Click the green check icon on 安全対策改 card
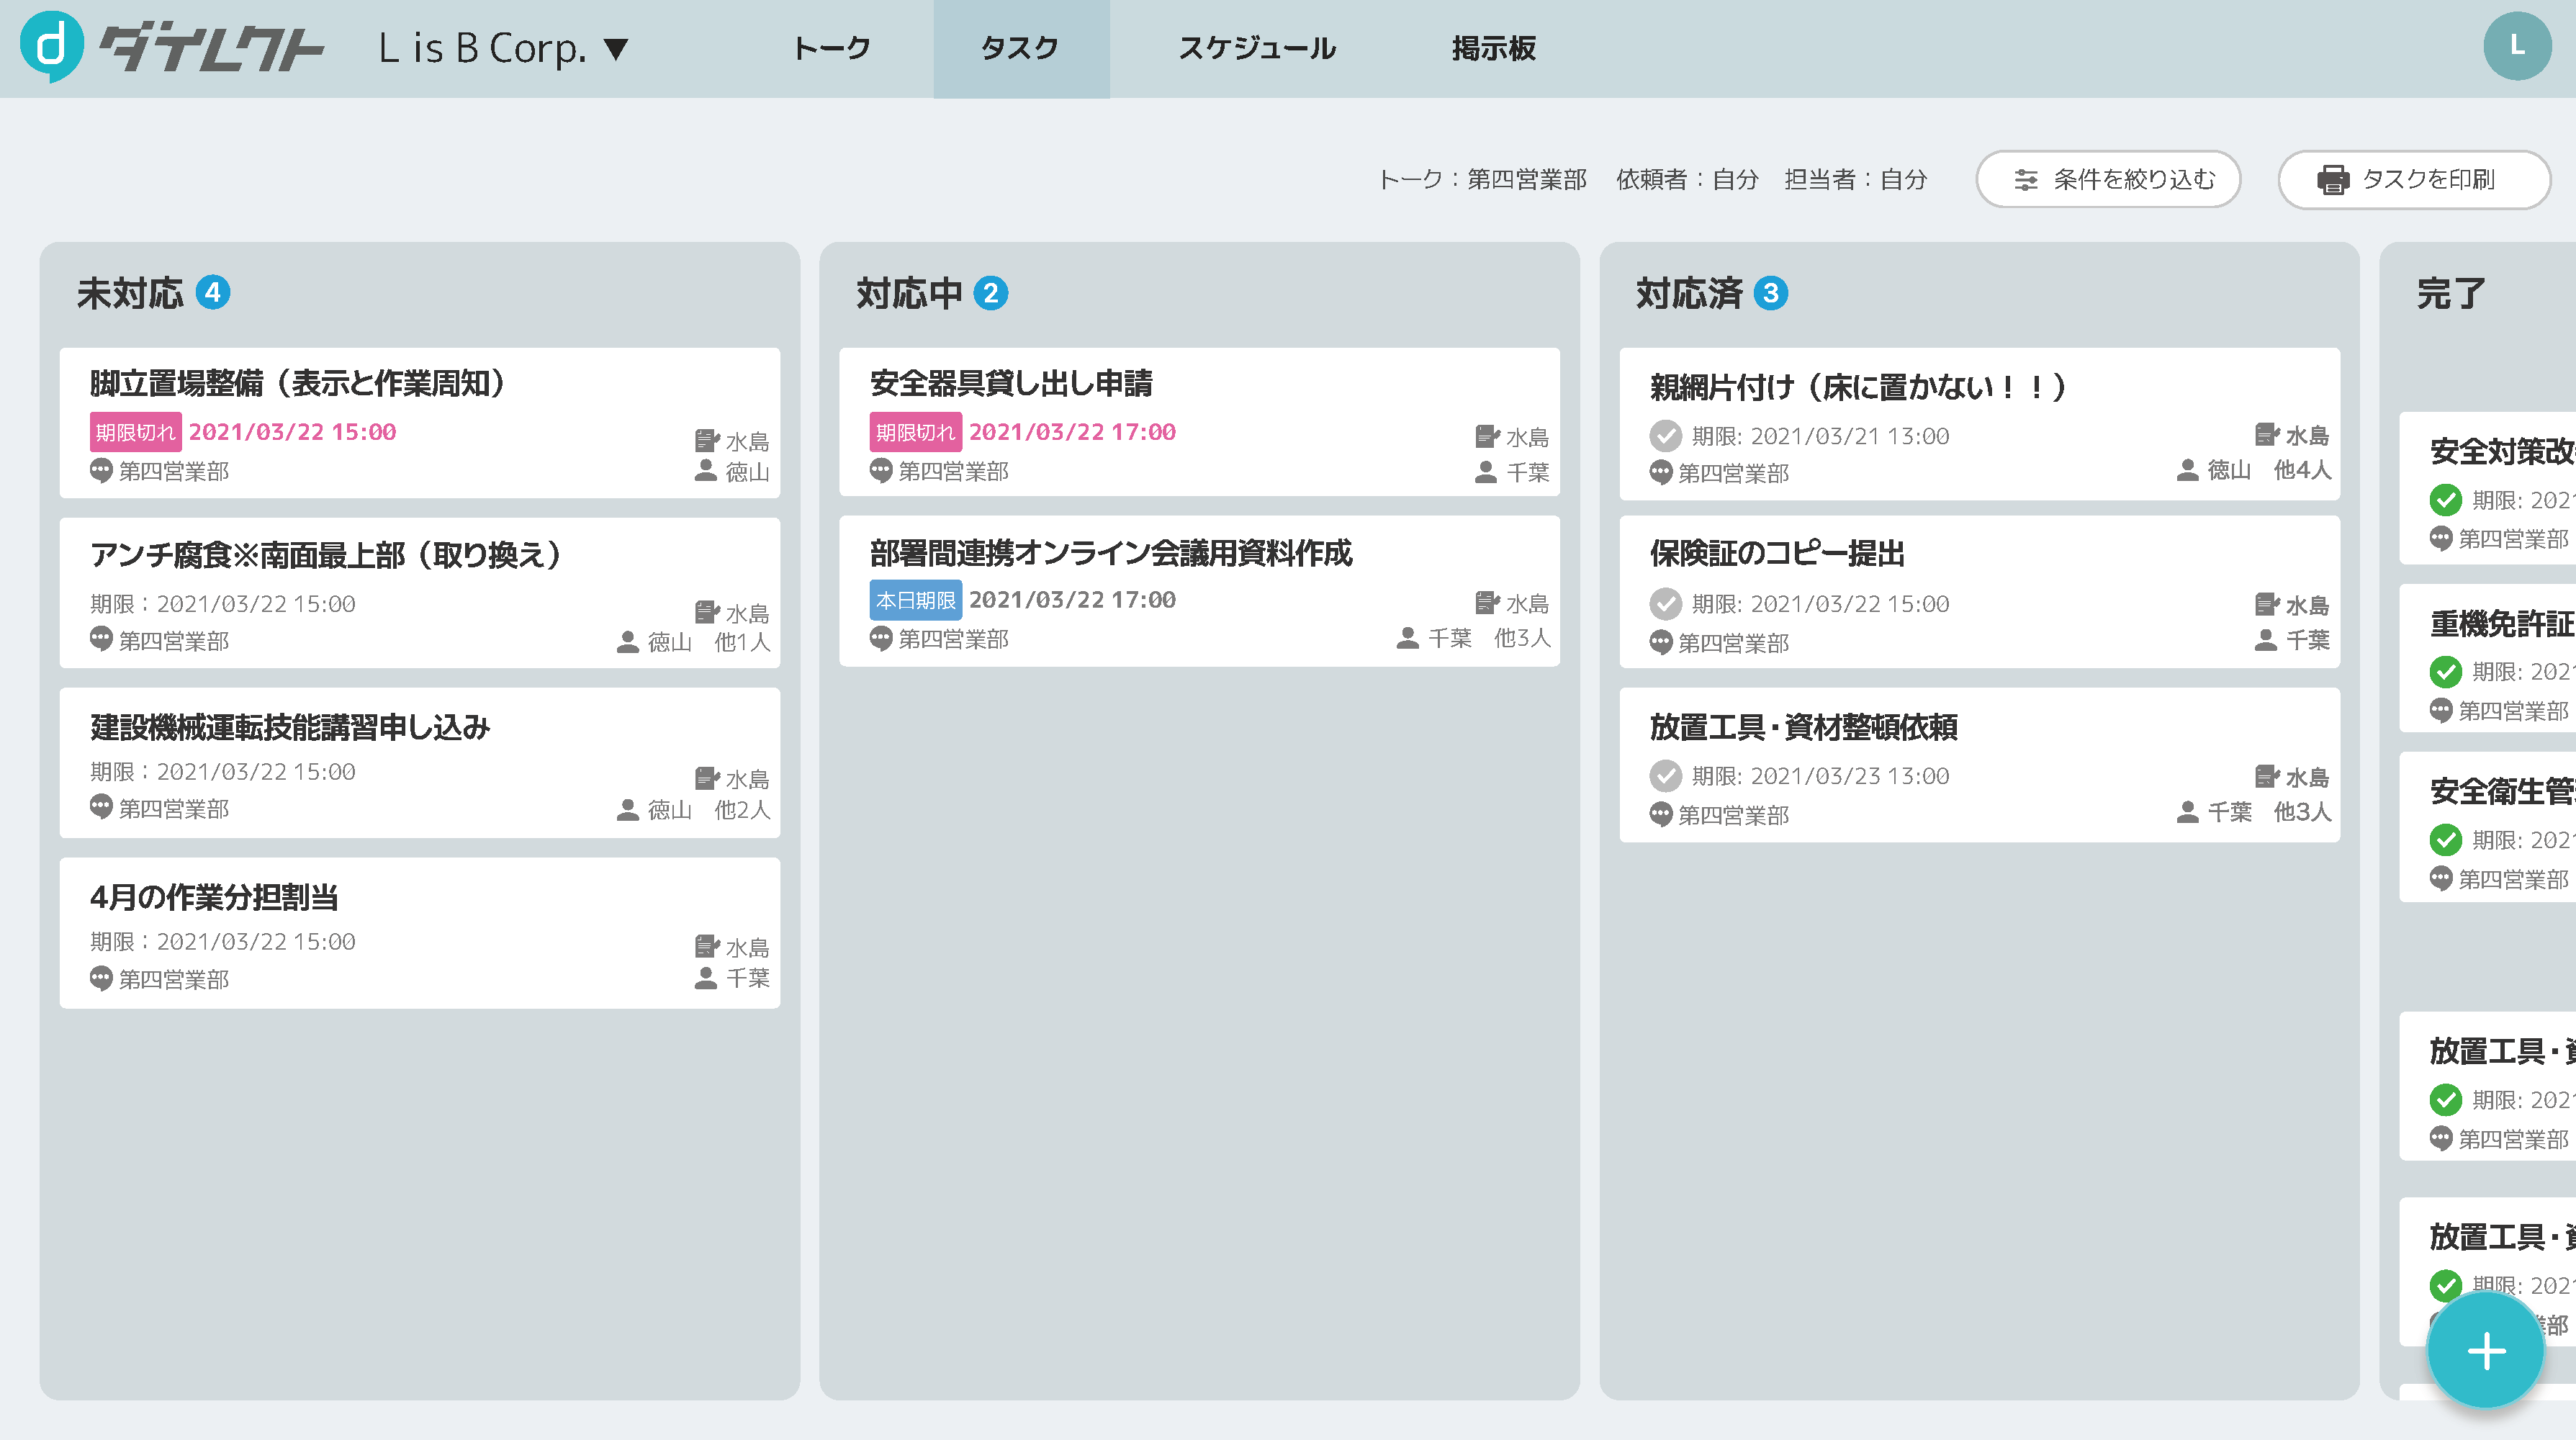This screenshot has height=1440, width=2576. (2447, 500)
